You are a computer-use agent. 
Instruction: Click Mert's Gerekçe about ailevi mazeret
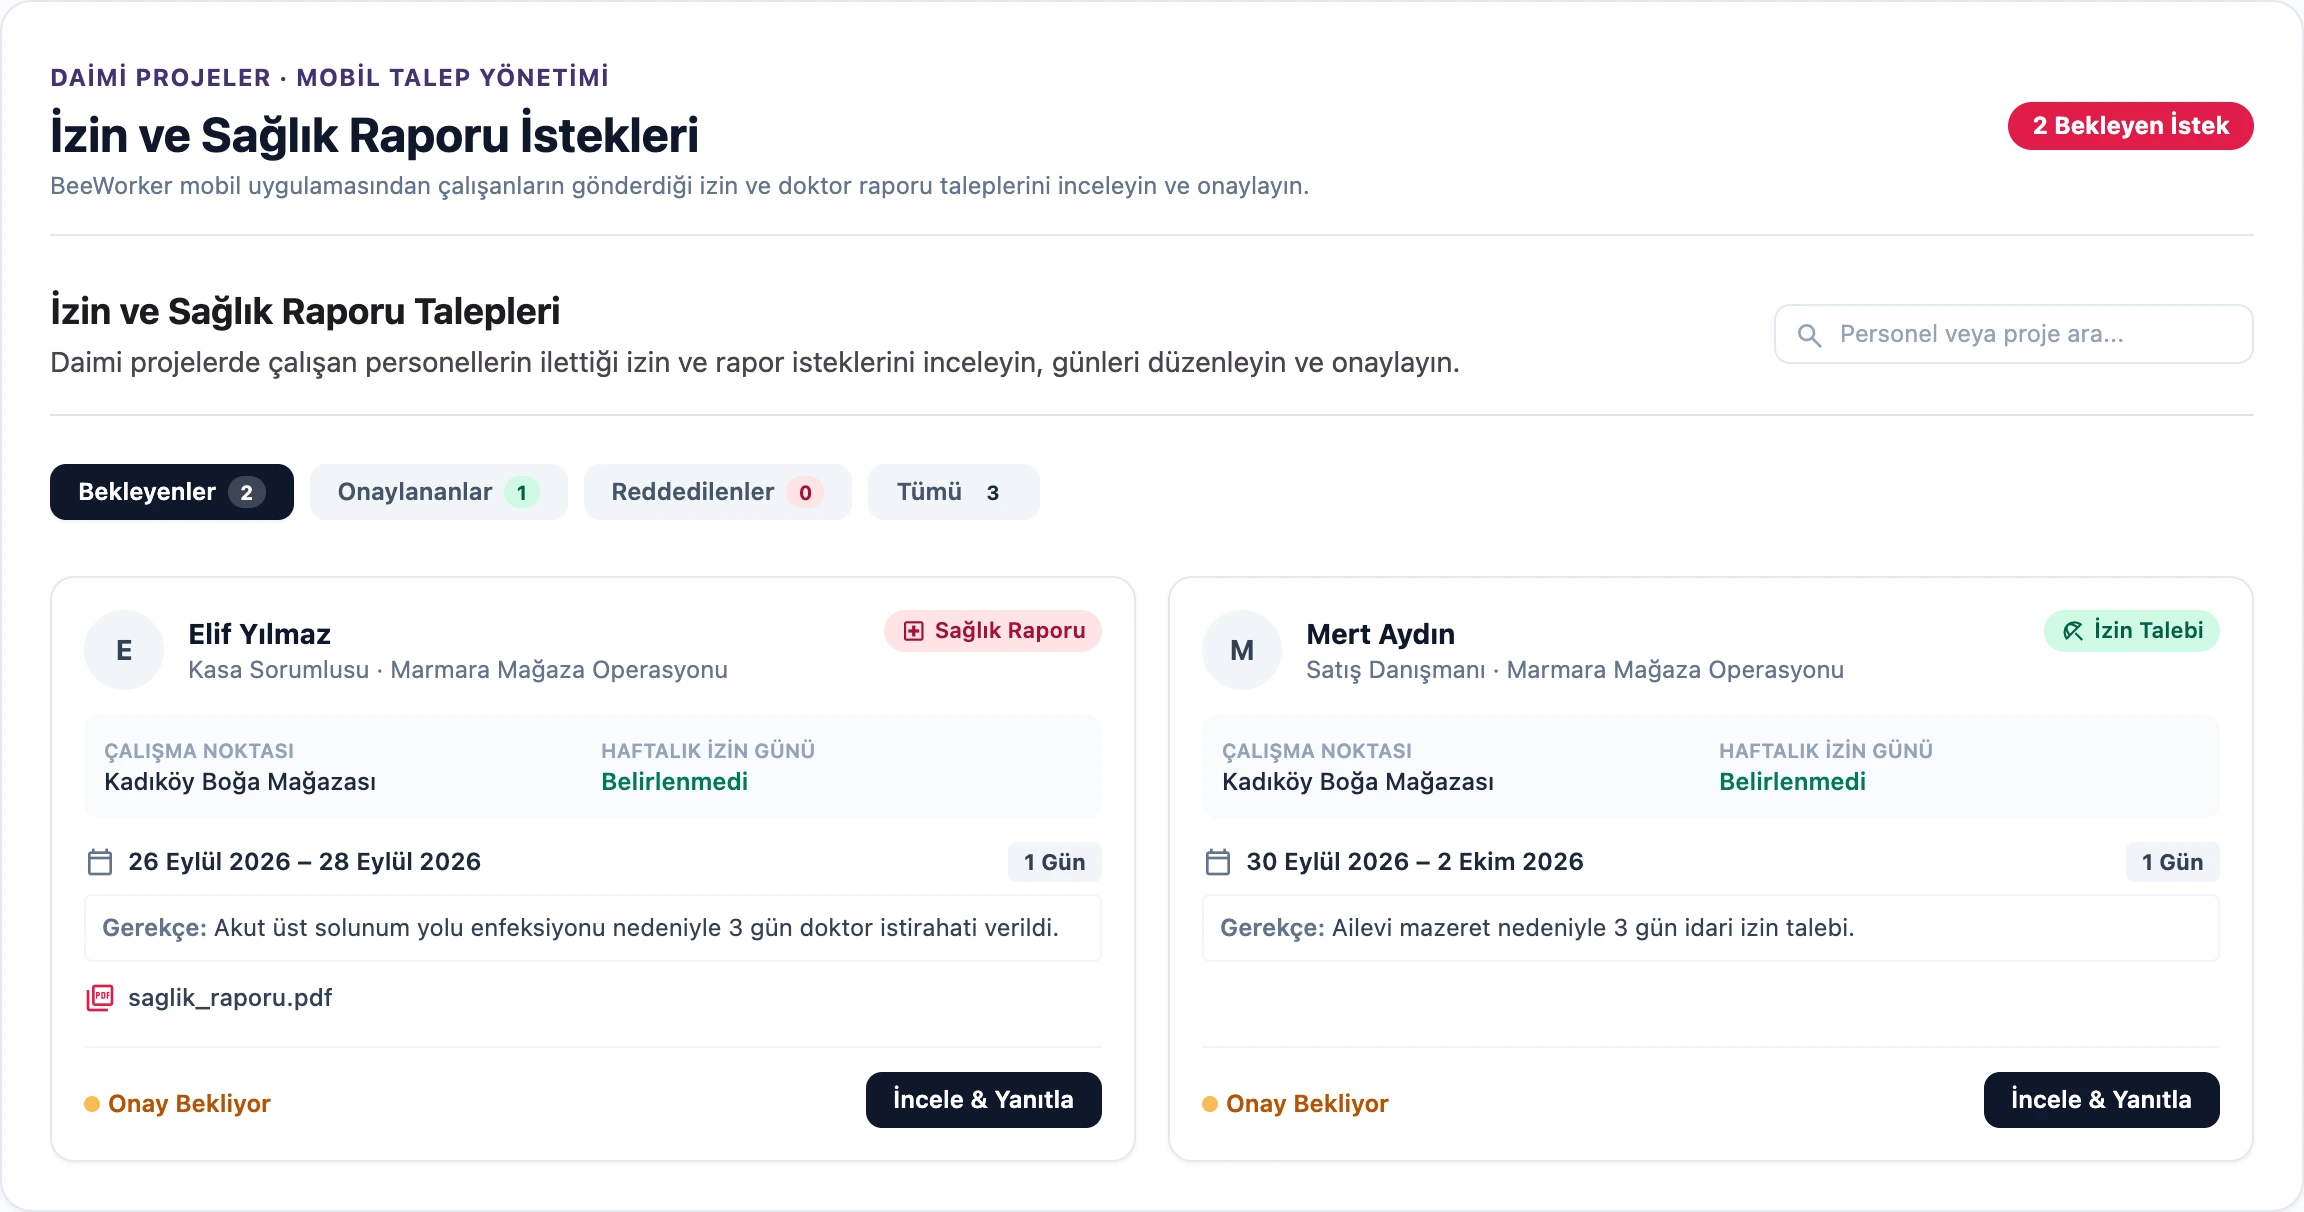1711,928
